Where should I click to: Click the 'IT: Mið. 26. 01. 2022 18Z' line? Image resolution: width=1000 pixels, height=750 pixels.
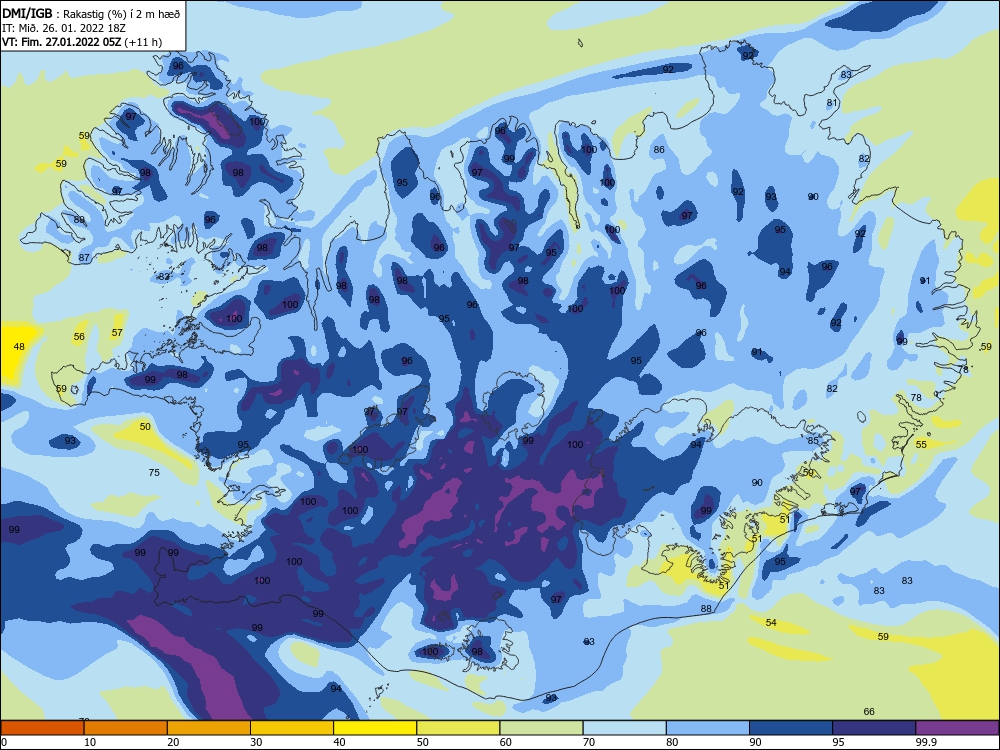[64, 28]
